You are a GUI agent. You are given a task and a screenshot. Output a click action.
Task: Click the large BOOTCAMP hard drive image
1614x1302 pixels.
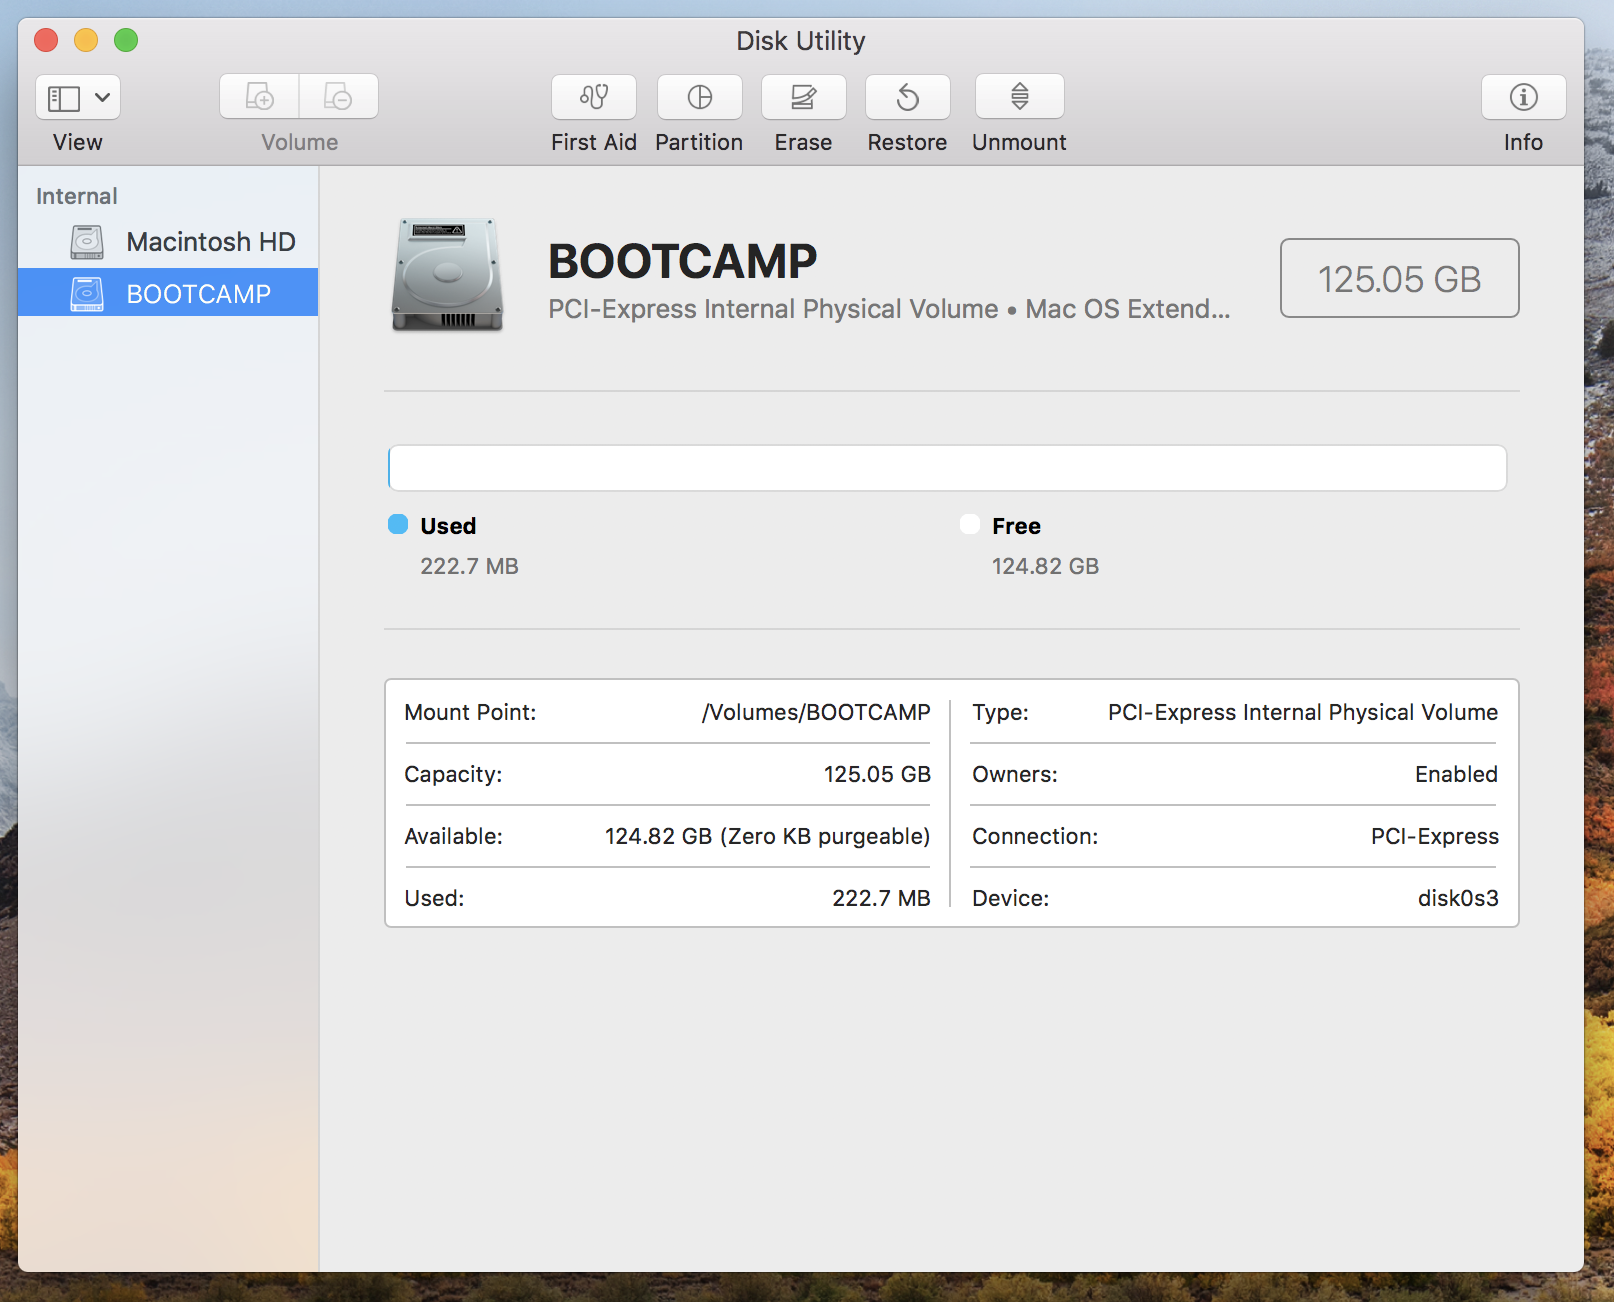coord(447,275)
